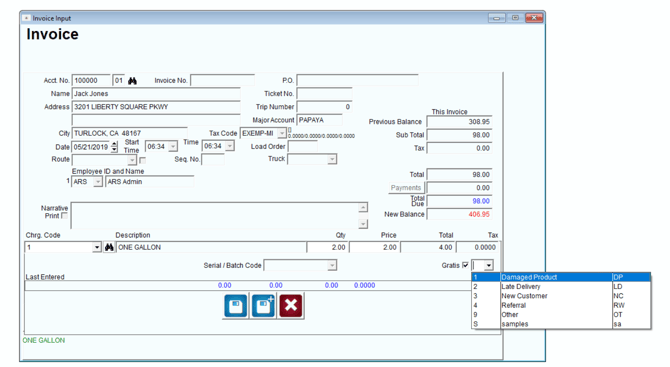670x367 pixels.
Task: Click the green ONE GALLON status text
Action: pos(44,341)
